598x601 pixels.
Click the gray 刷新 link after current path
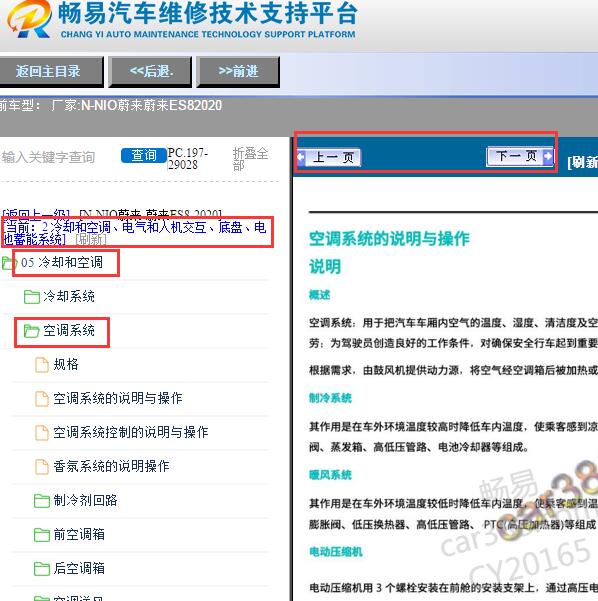(x=91, y=239)
